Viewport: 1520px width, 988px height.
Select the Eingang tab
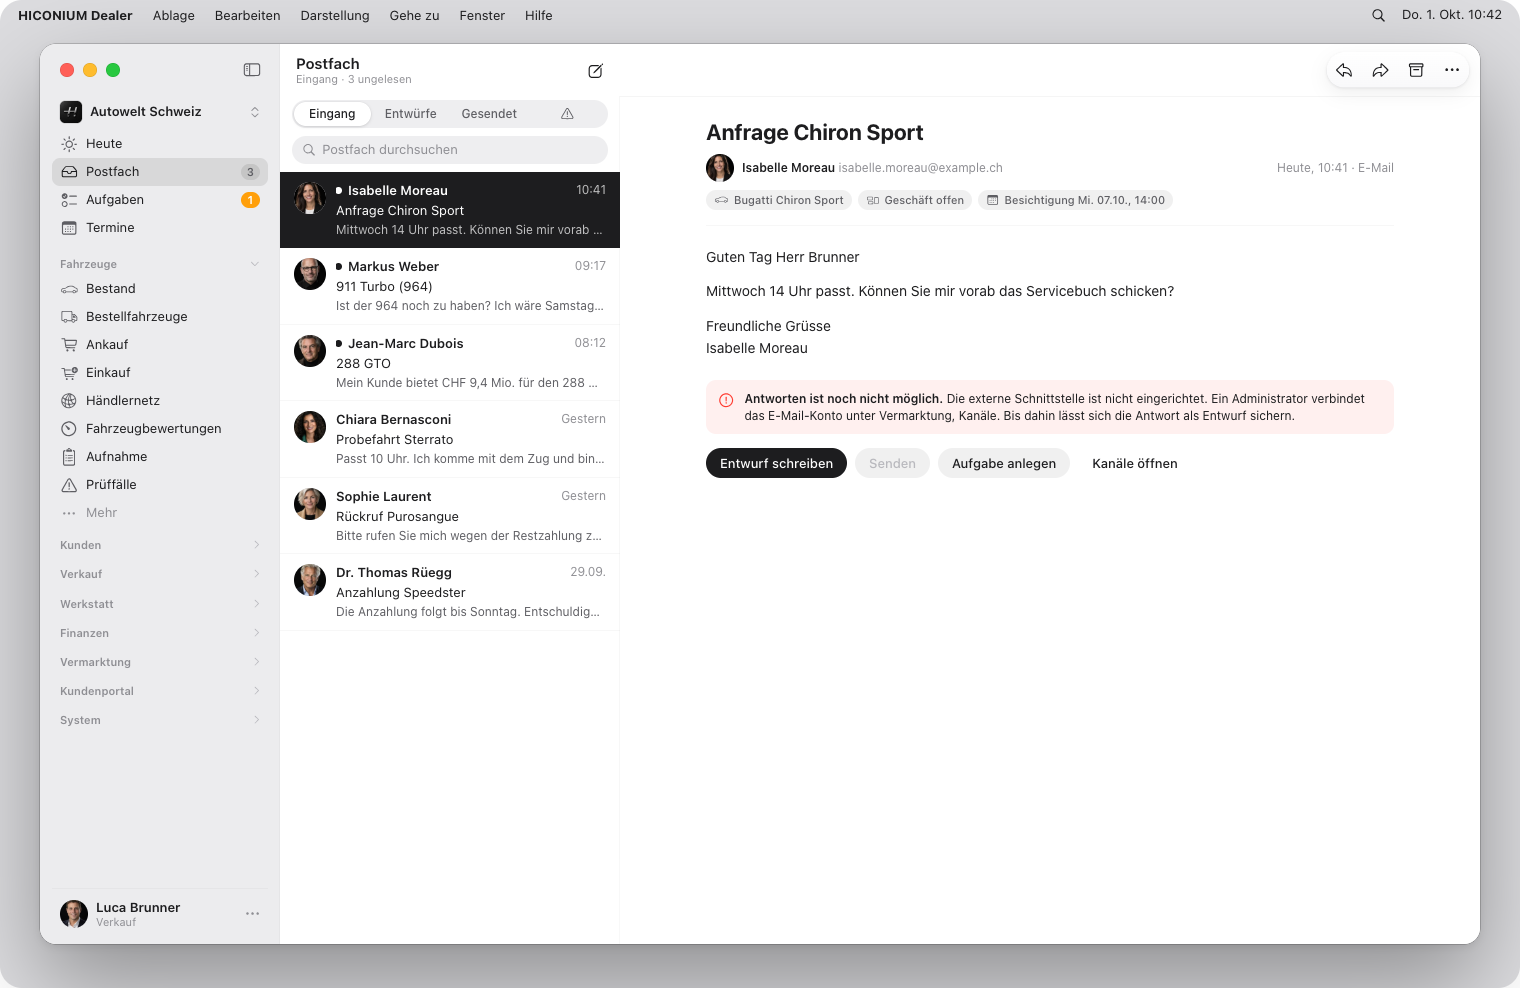point(332,114)
